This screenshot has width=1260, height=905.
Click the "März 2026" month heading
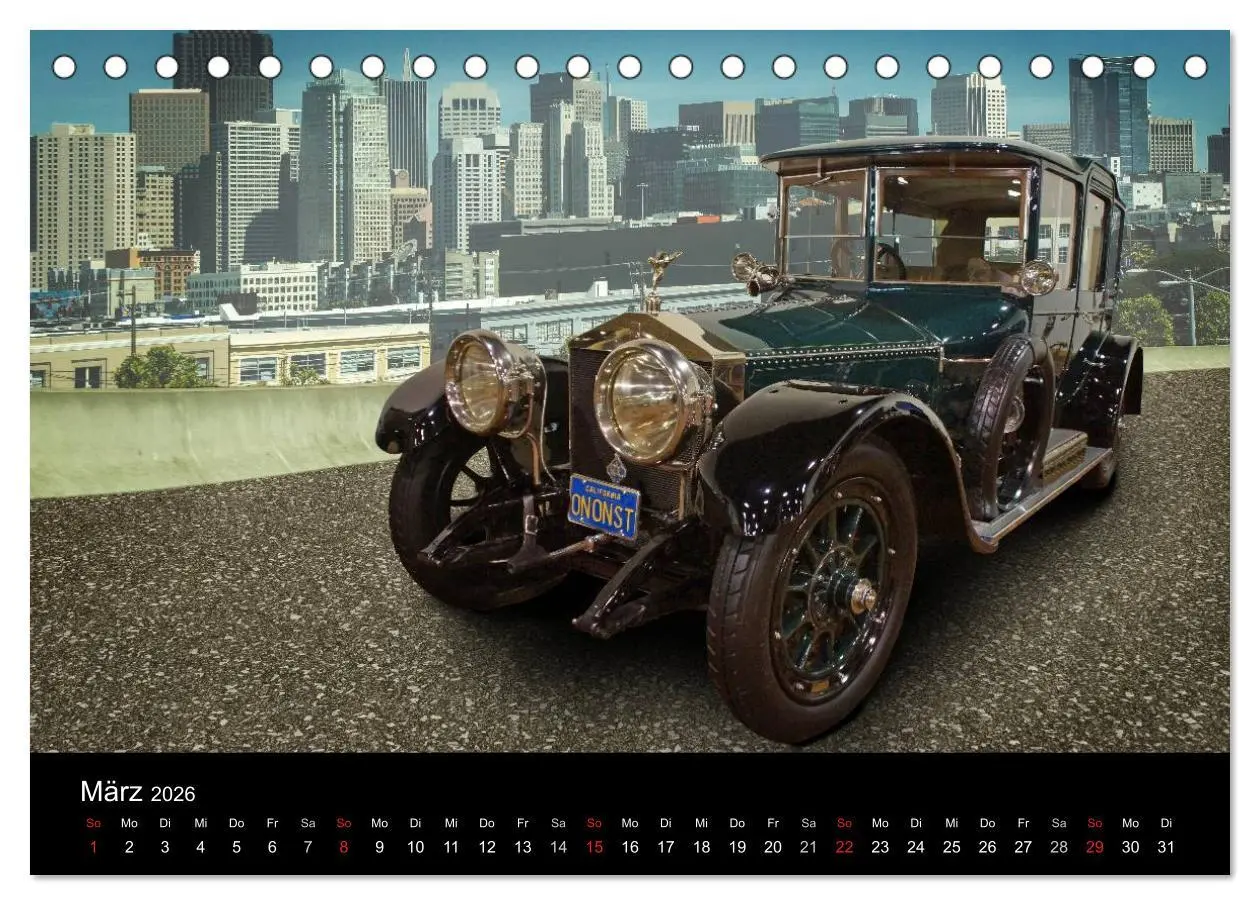click(x=138, y=792)
